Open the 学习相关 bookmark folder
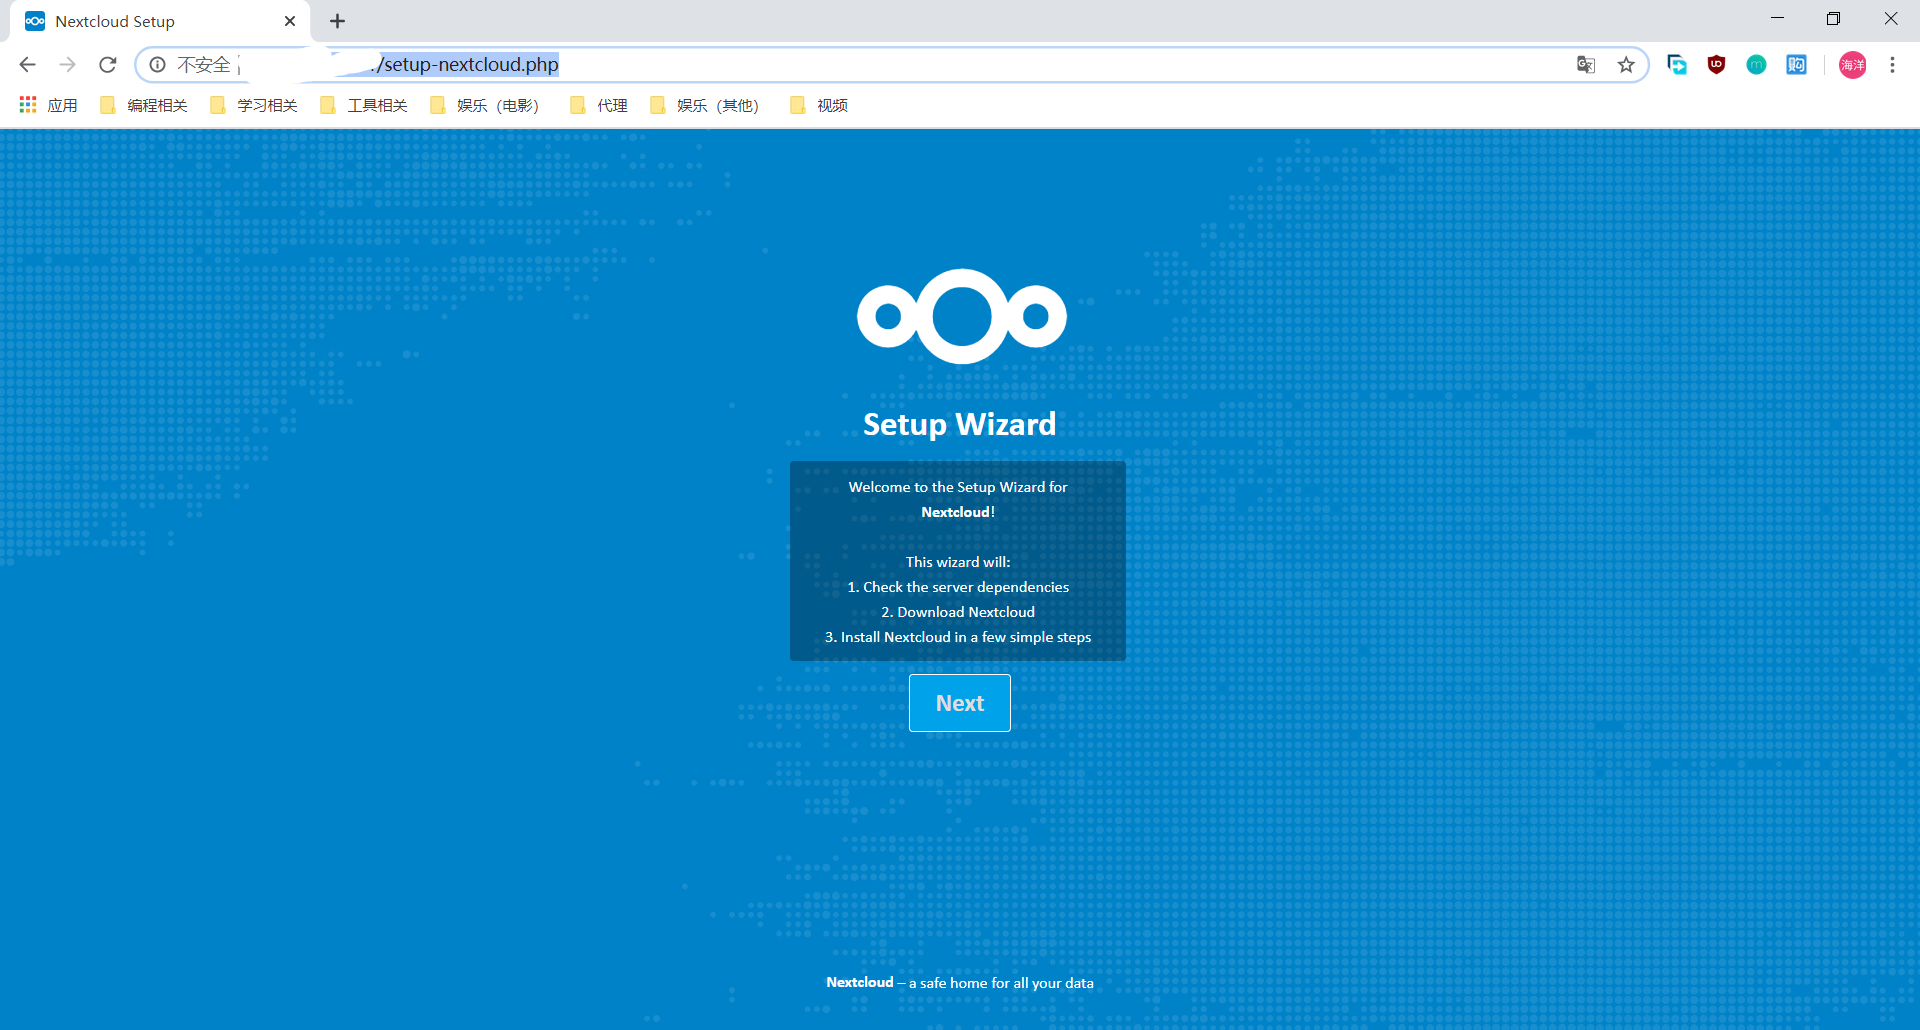This screenshot has width=1920, height=1030. tap(254, 105)
